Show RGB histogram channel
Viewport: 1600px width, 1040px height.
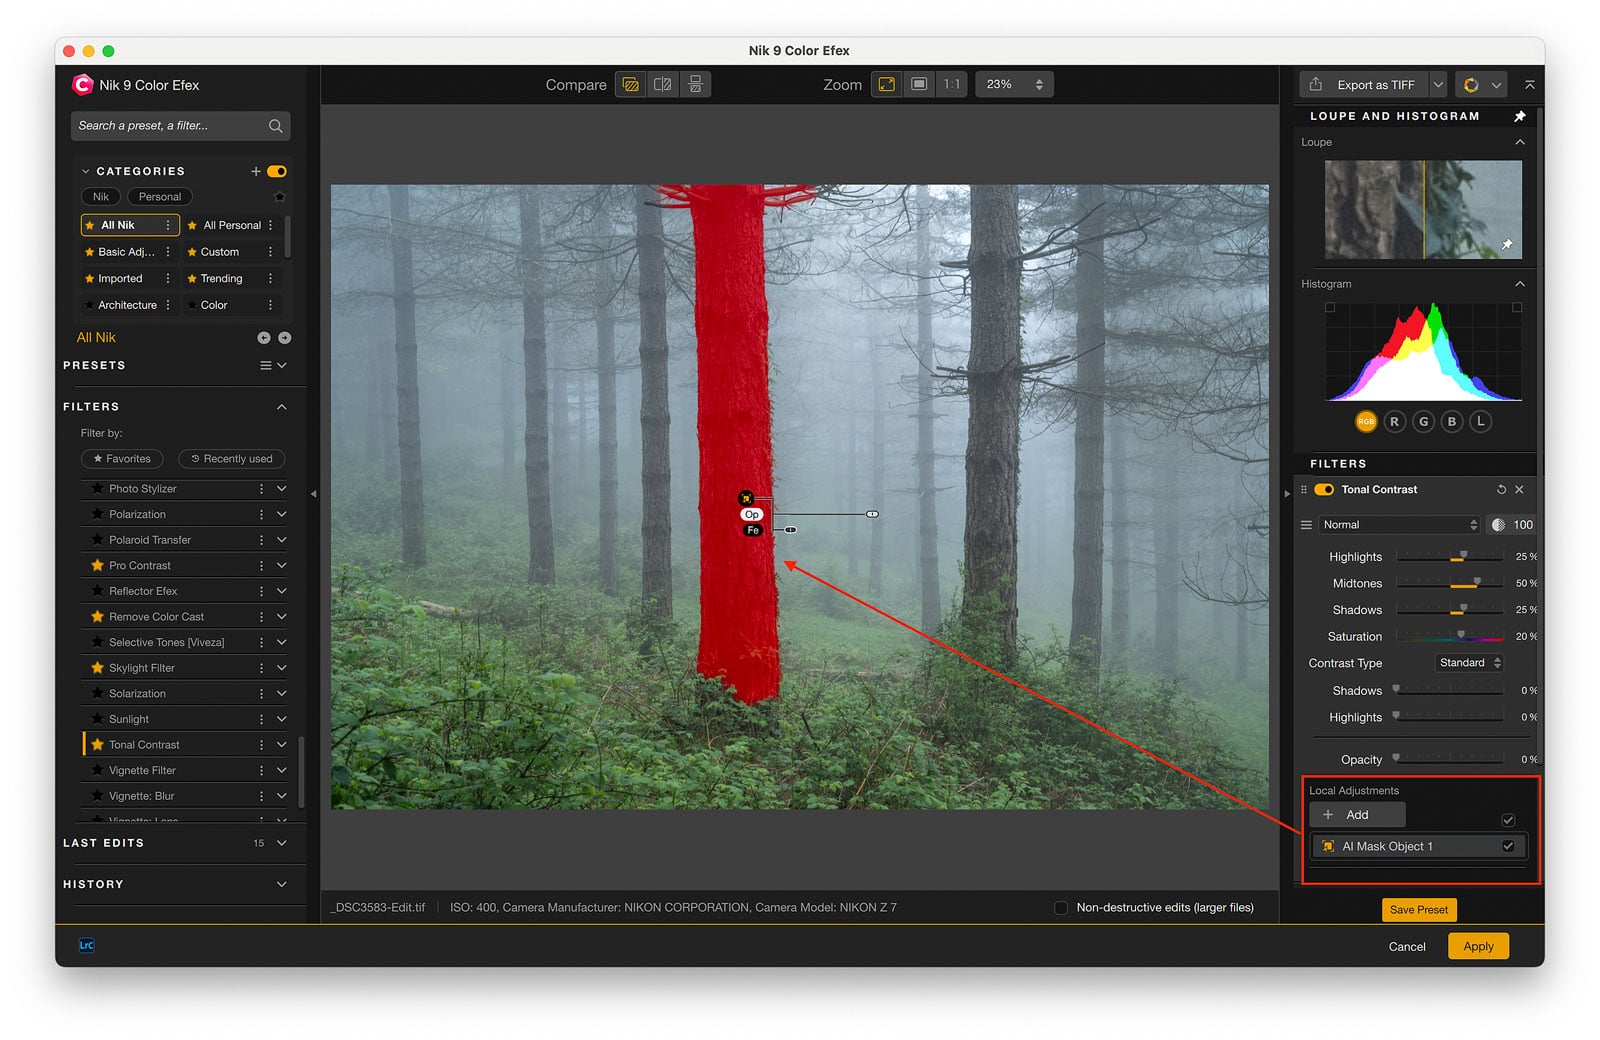click(1366, 422)
